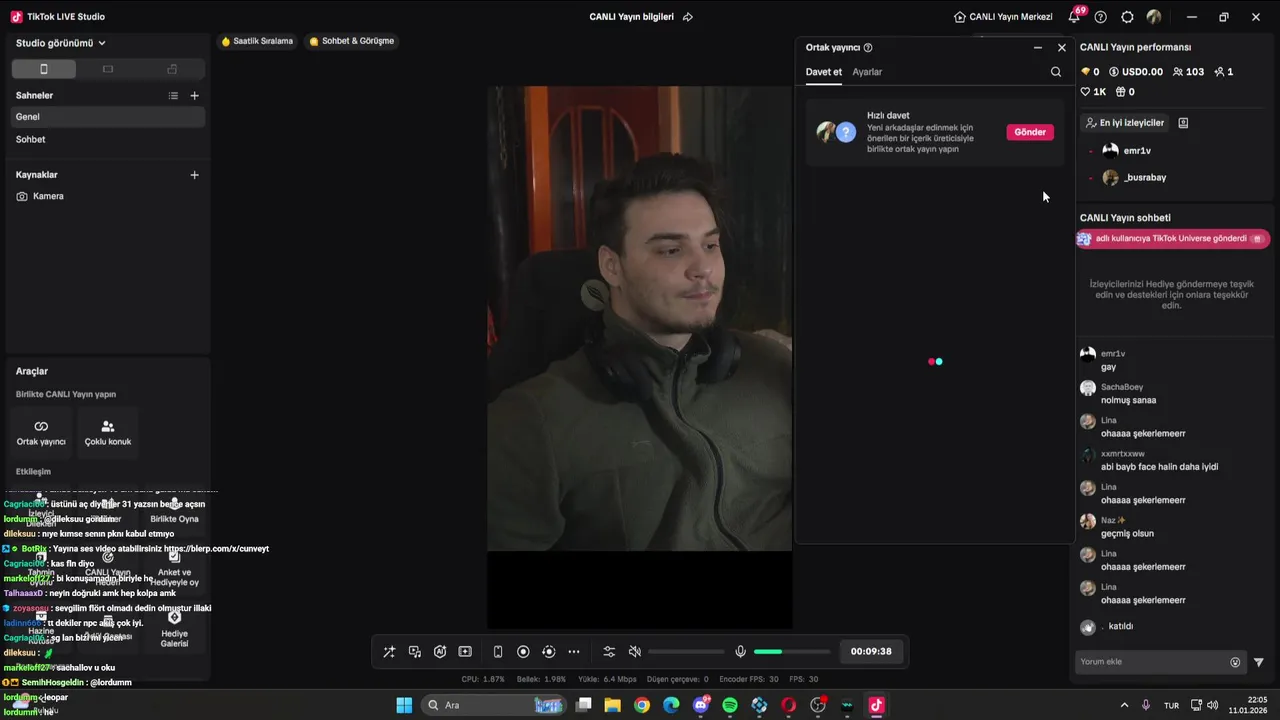This screenshot has width=1280, height=720.
Task: Open the Ortak yayıncı tool
Action: point(41,433)
